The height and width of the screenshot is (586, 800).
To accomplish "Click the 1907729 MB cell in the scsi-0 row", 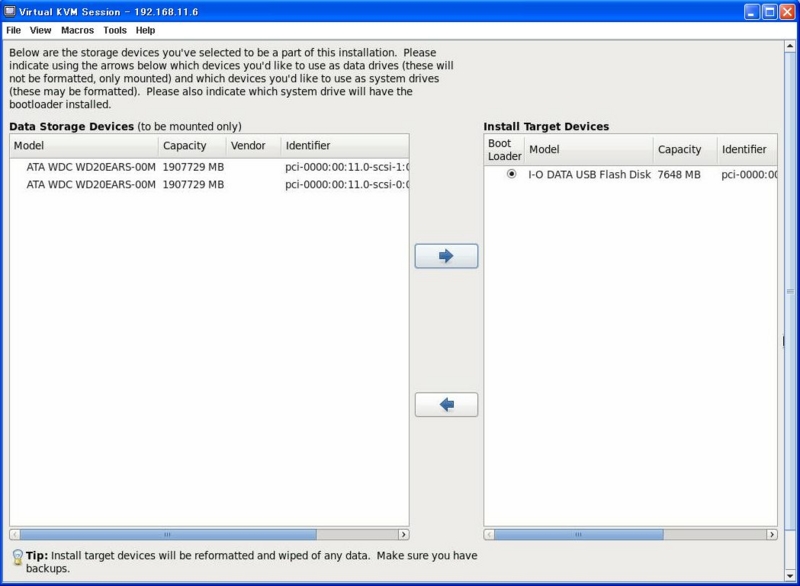I will click(x=193, y=184).
